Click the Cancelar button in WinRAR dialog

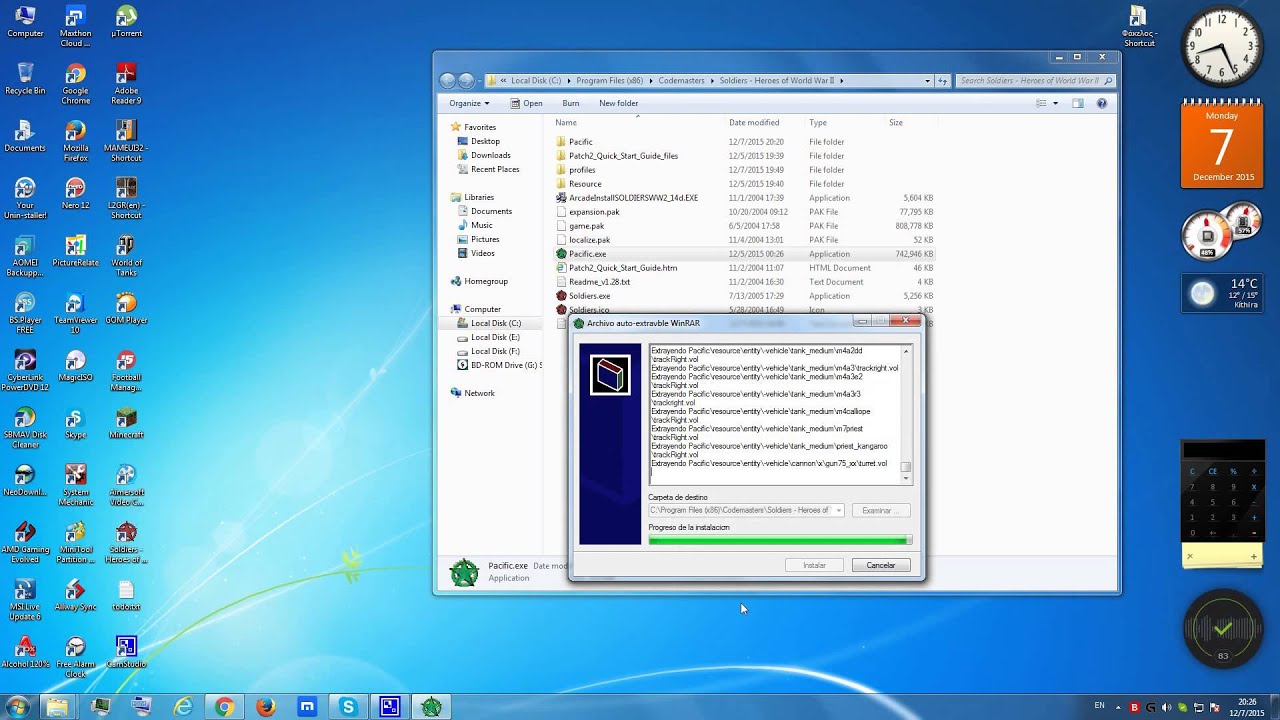tap(881, 565)
